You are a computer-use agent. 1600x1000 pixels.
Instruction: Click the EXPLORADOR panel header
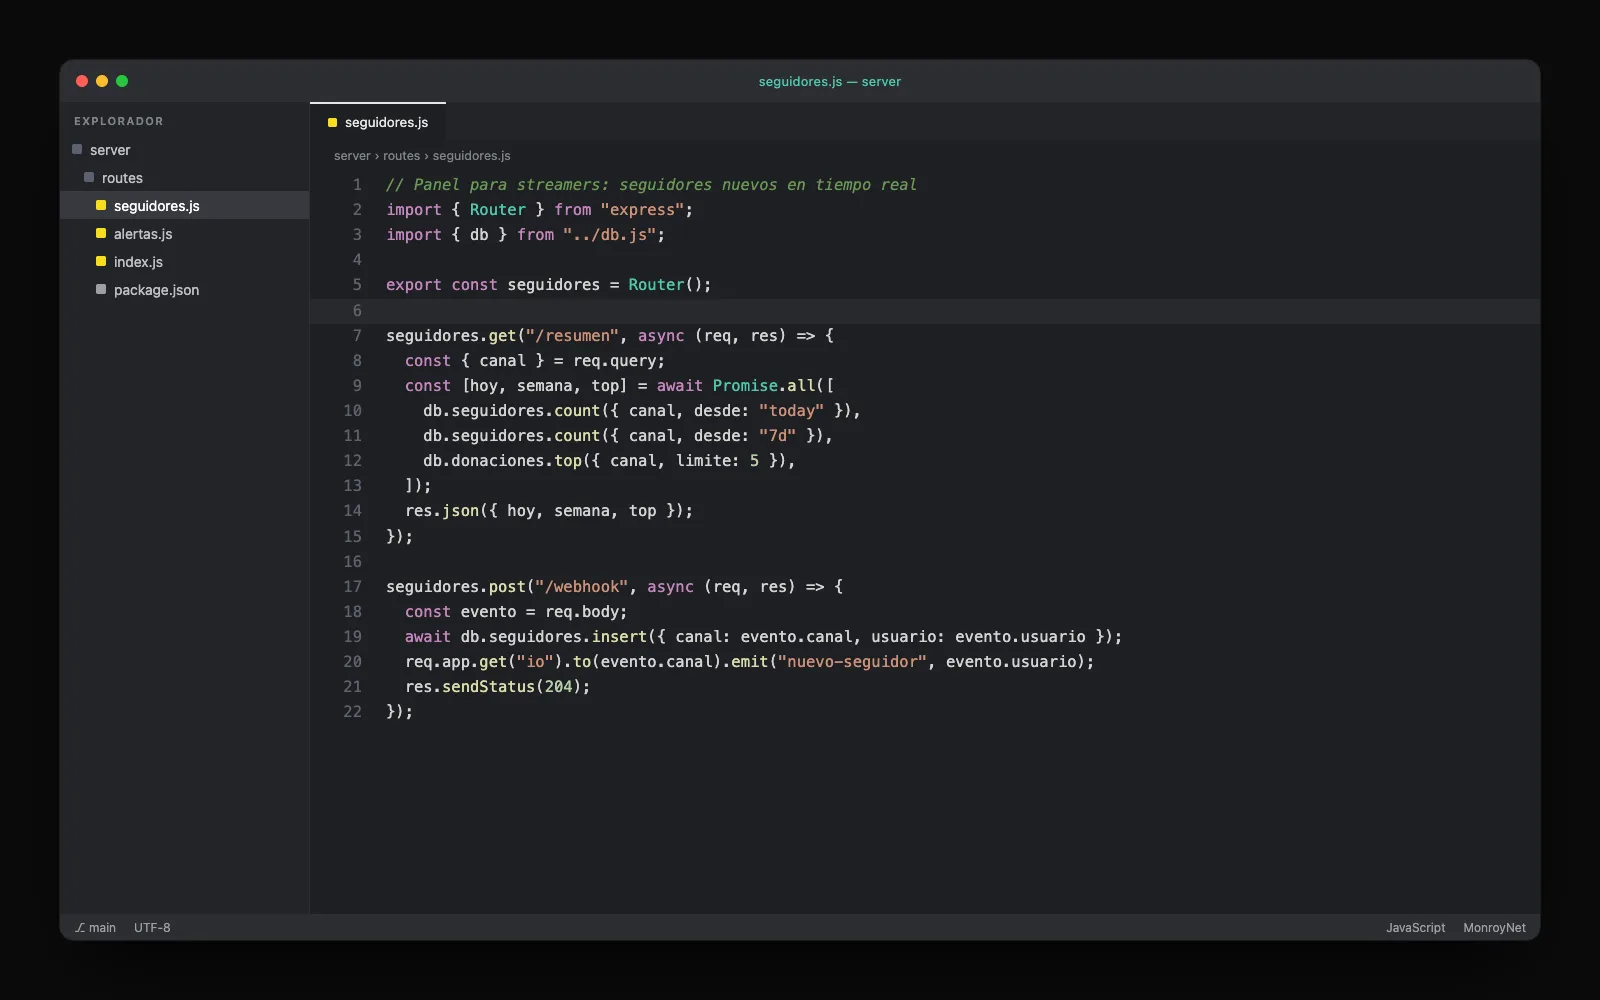click(118, 121)
